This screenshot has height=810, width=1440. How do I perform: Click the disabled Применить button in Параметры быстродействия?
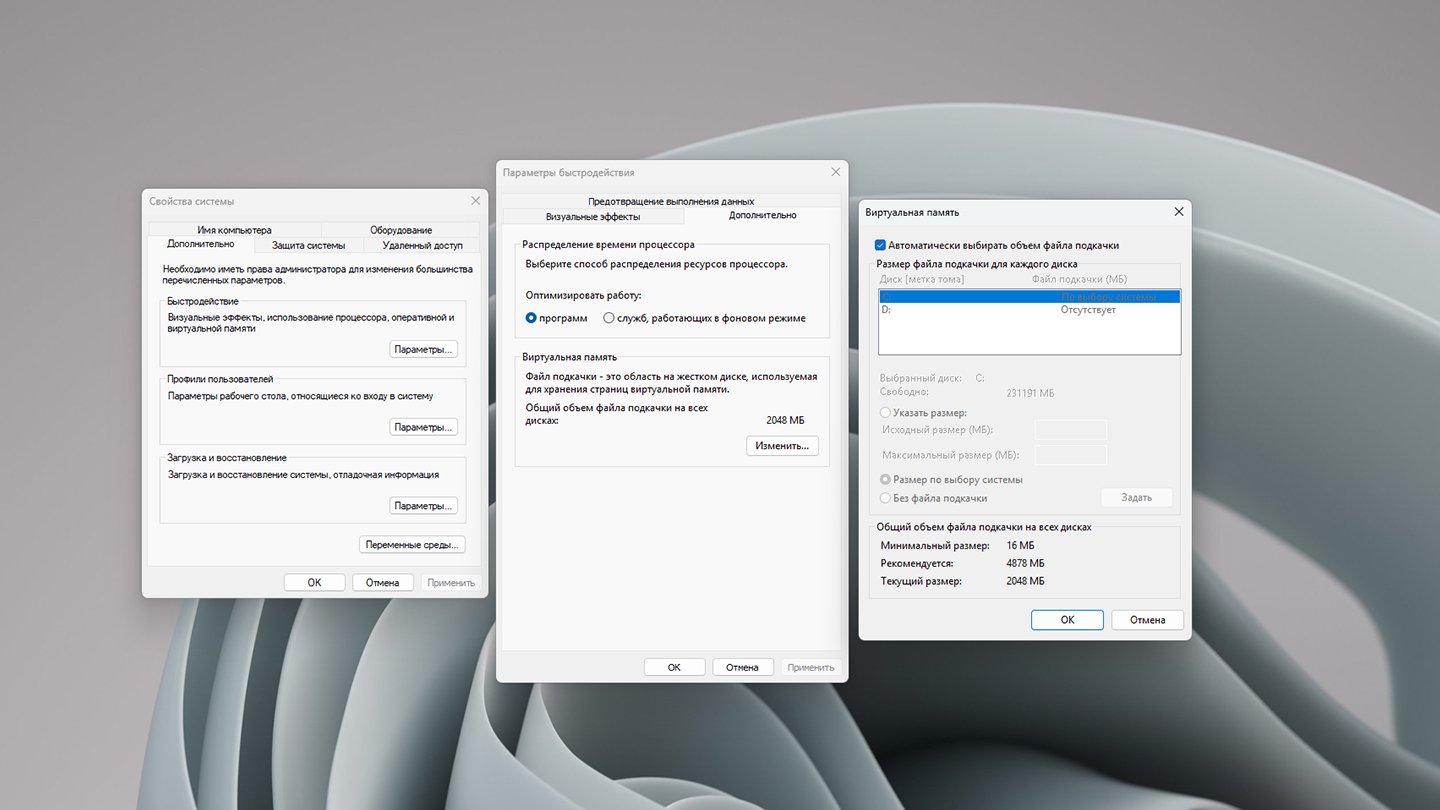pos(810,667)
